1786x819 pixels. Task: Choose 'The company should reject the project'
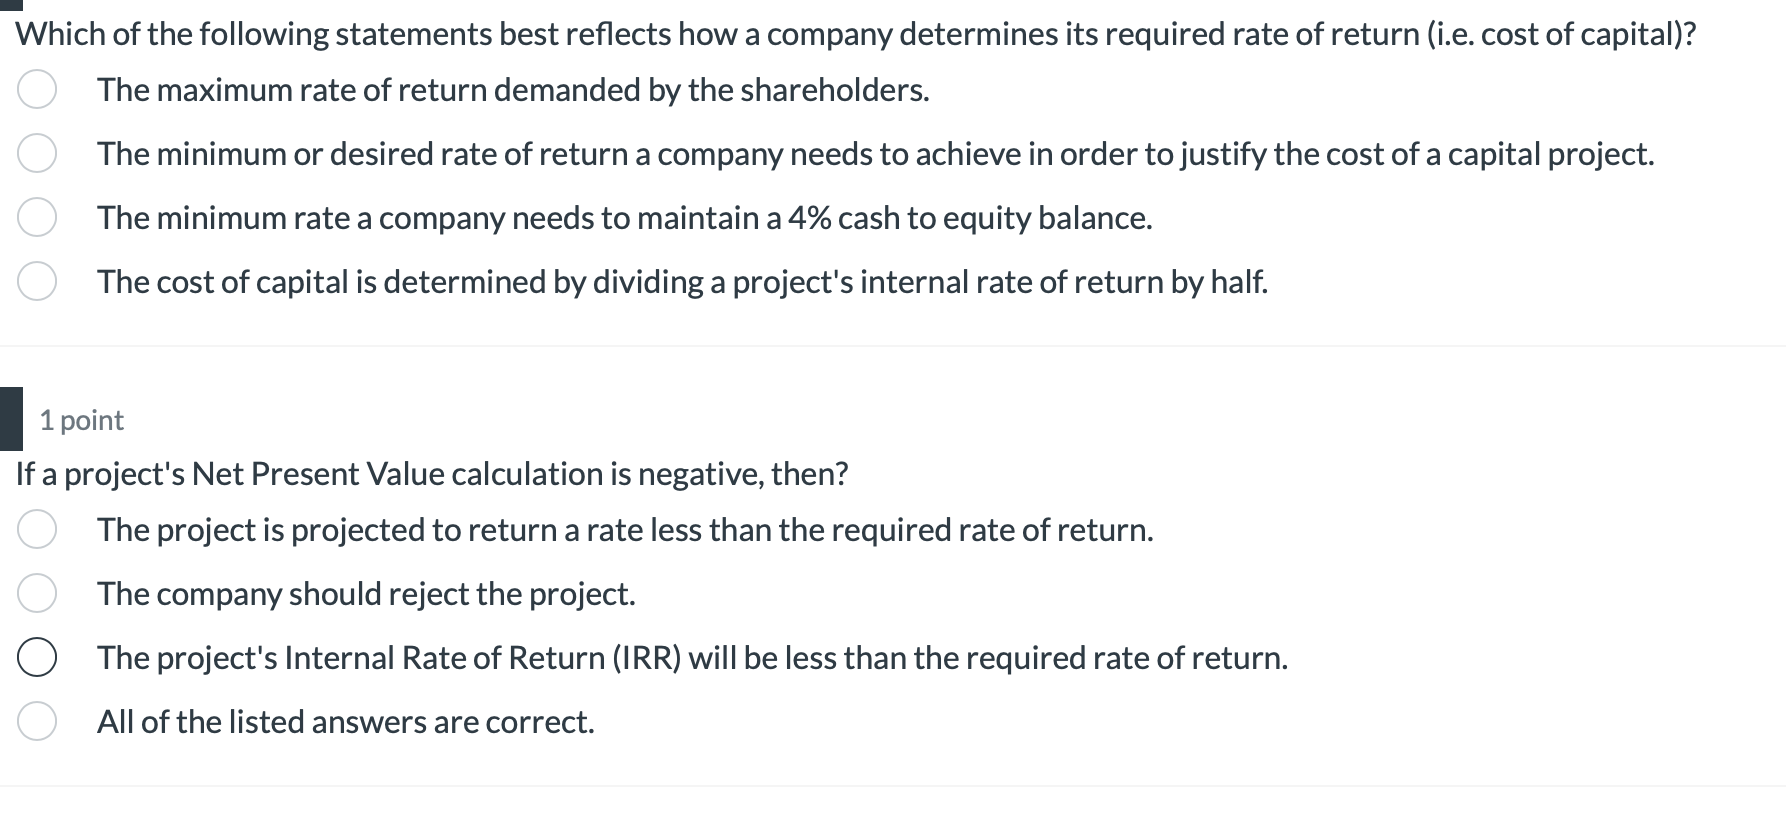36,593
